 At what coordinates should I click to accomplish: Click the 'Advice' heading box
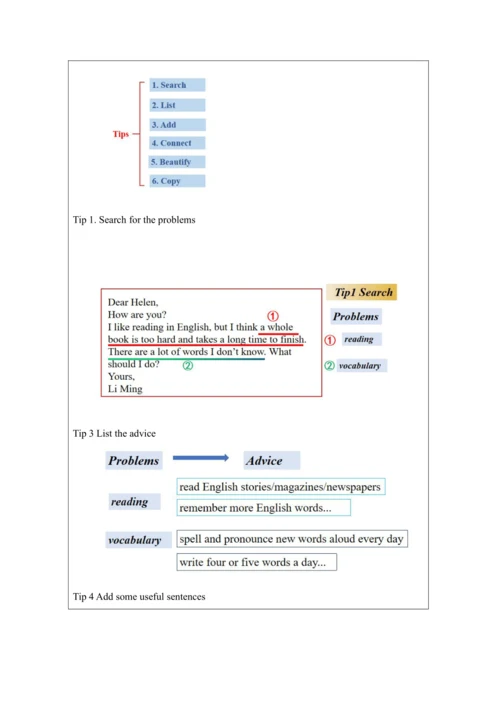[x=272, y=460]
